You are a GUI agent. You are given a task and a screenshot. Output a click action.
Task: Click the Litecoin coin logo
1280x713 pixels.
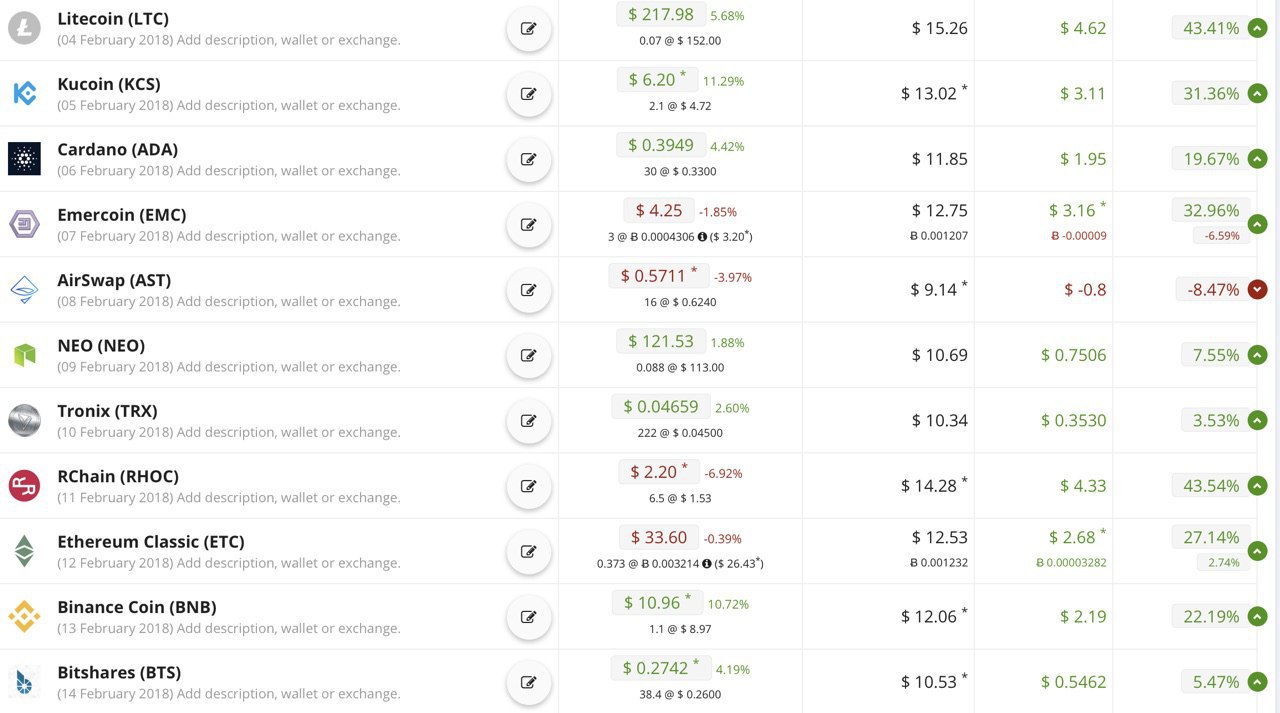tap(24, 28)
